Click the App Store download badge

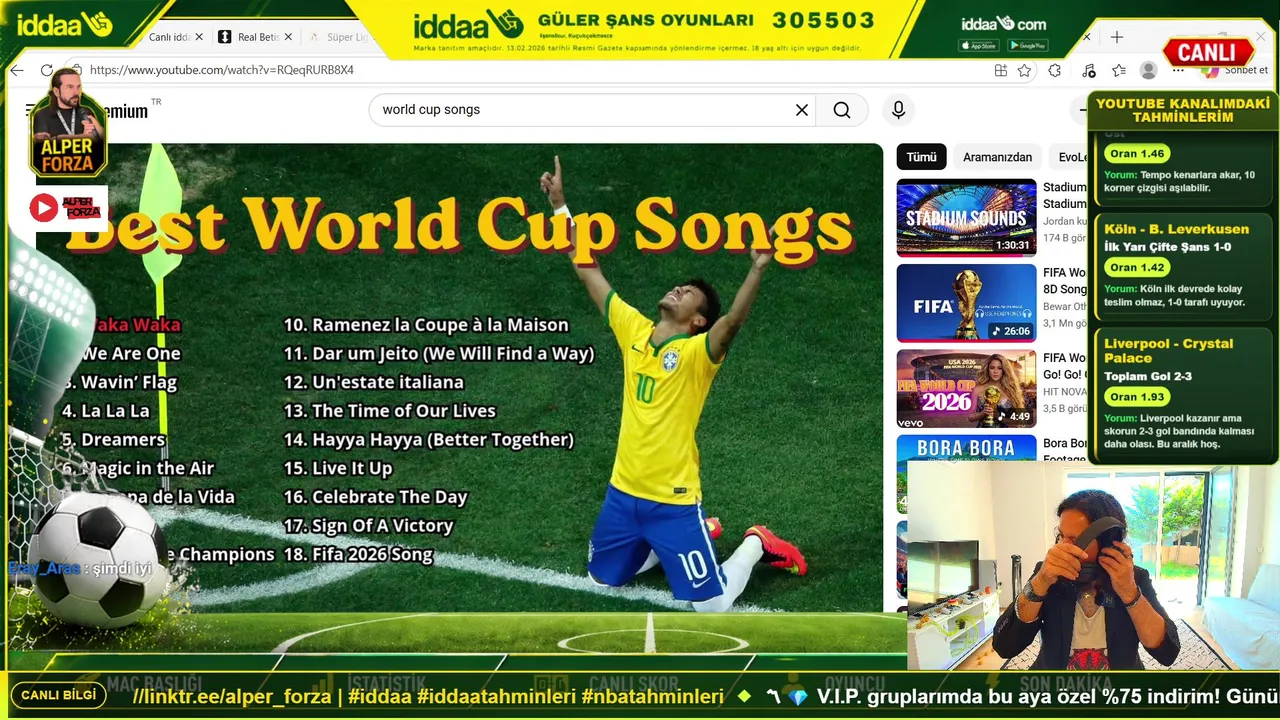[x=978, y=45]
